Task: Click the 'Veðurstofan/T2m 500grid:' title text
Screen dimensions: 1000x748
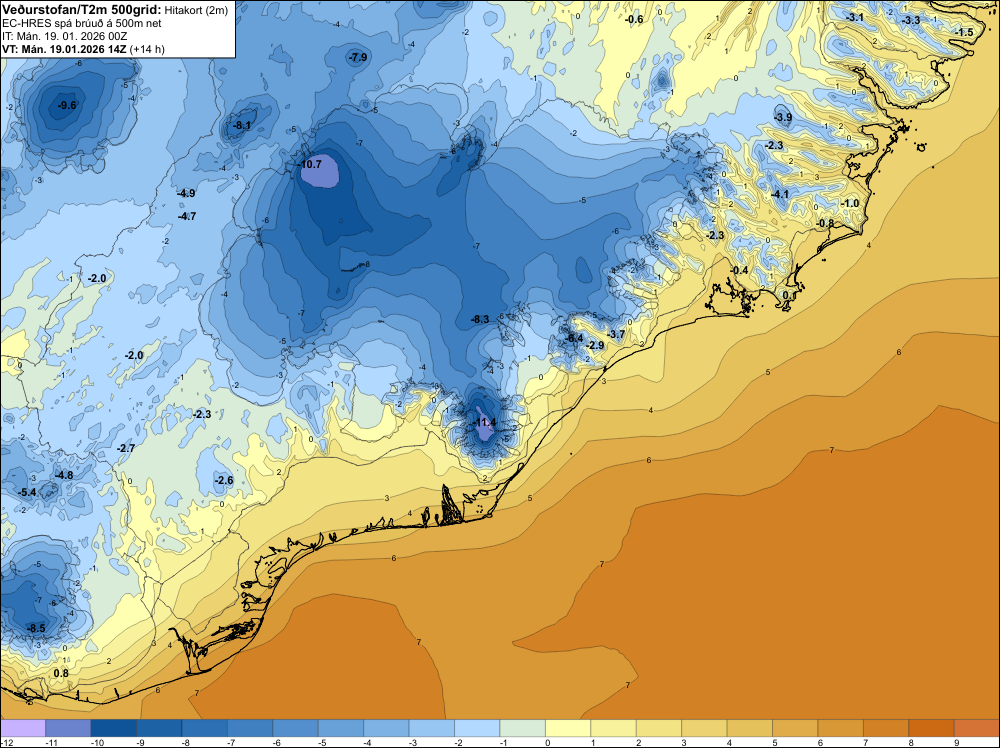Action: [x=82, y=10]
